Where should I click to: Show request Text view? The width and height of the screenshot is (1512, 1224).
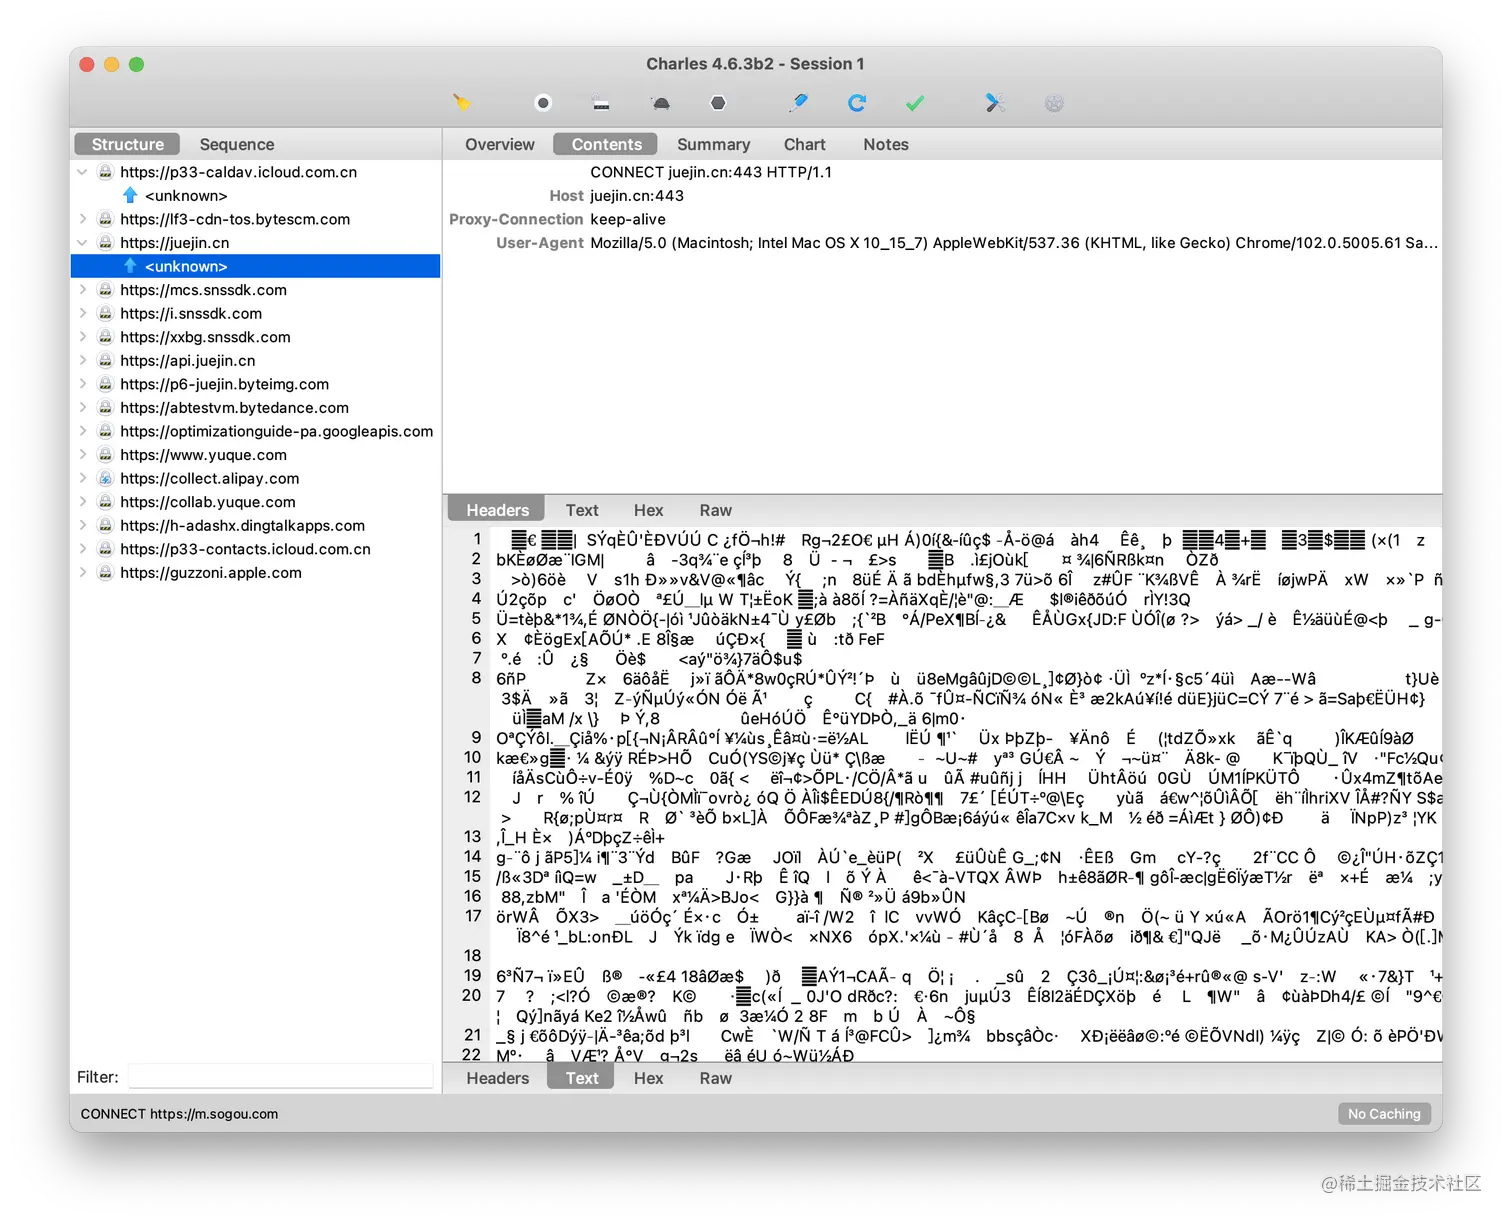tap(582, 510)
